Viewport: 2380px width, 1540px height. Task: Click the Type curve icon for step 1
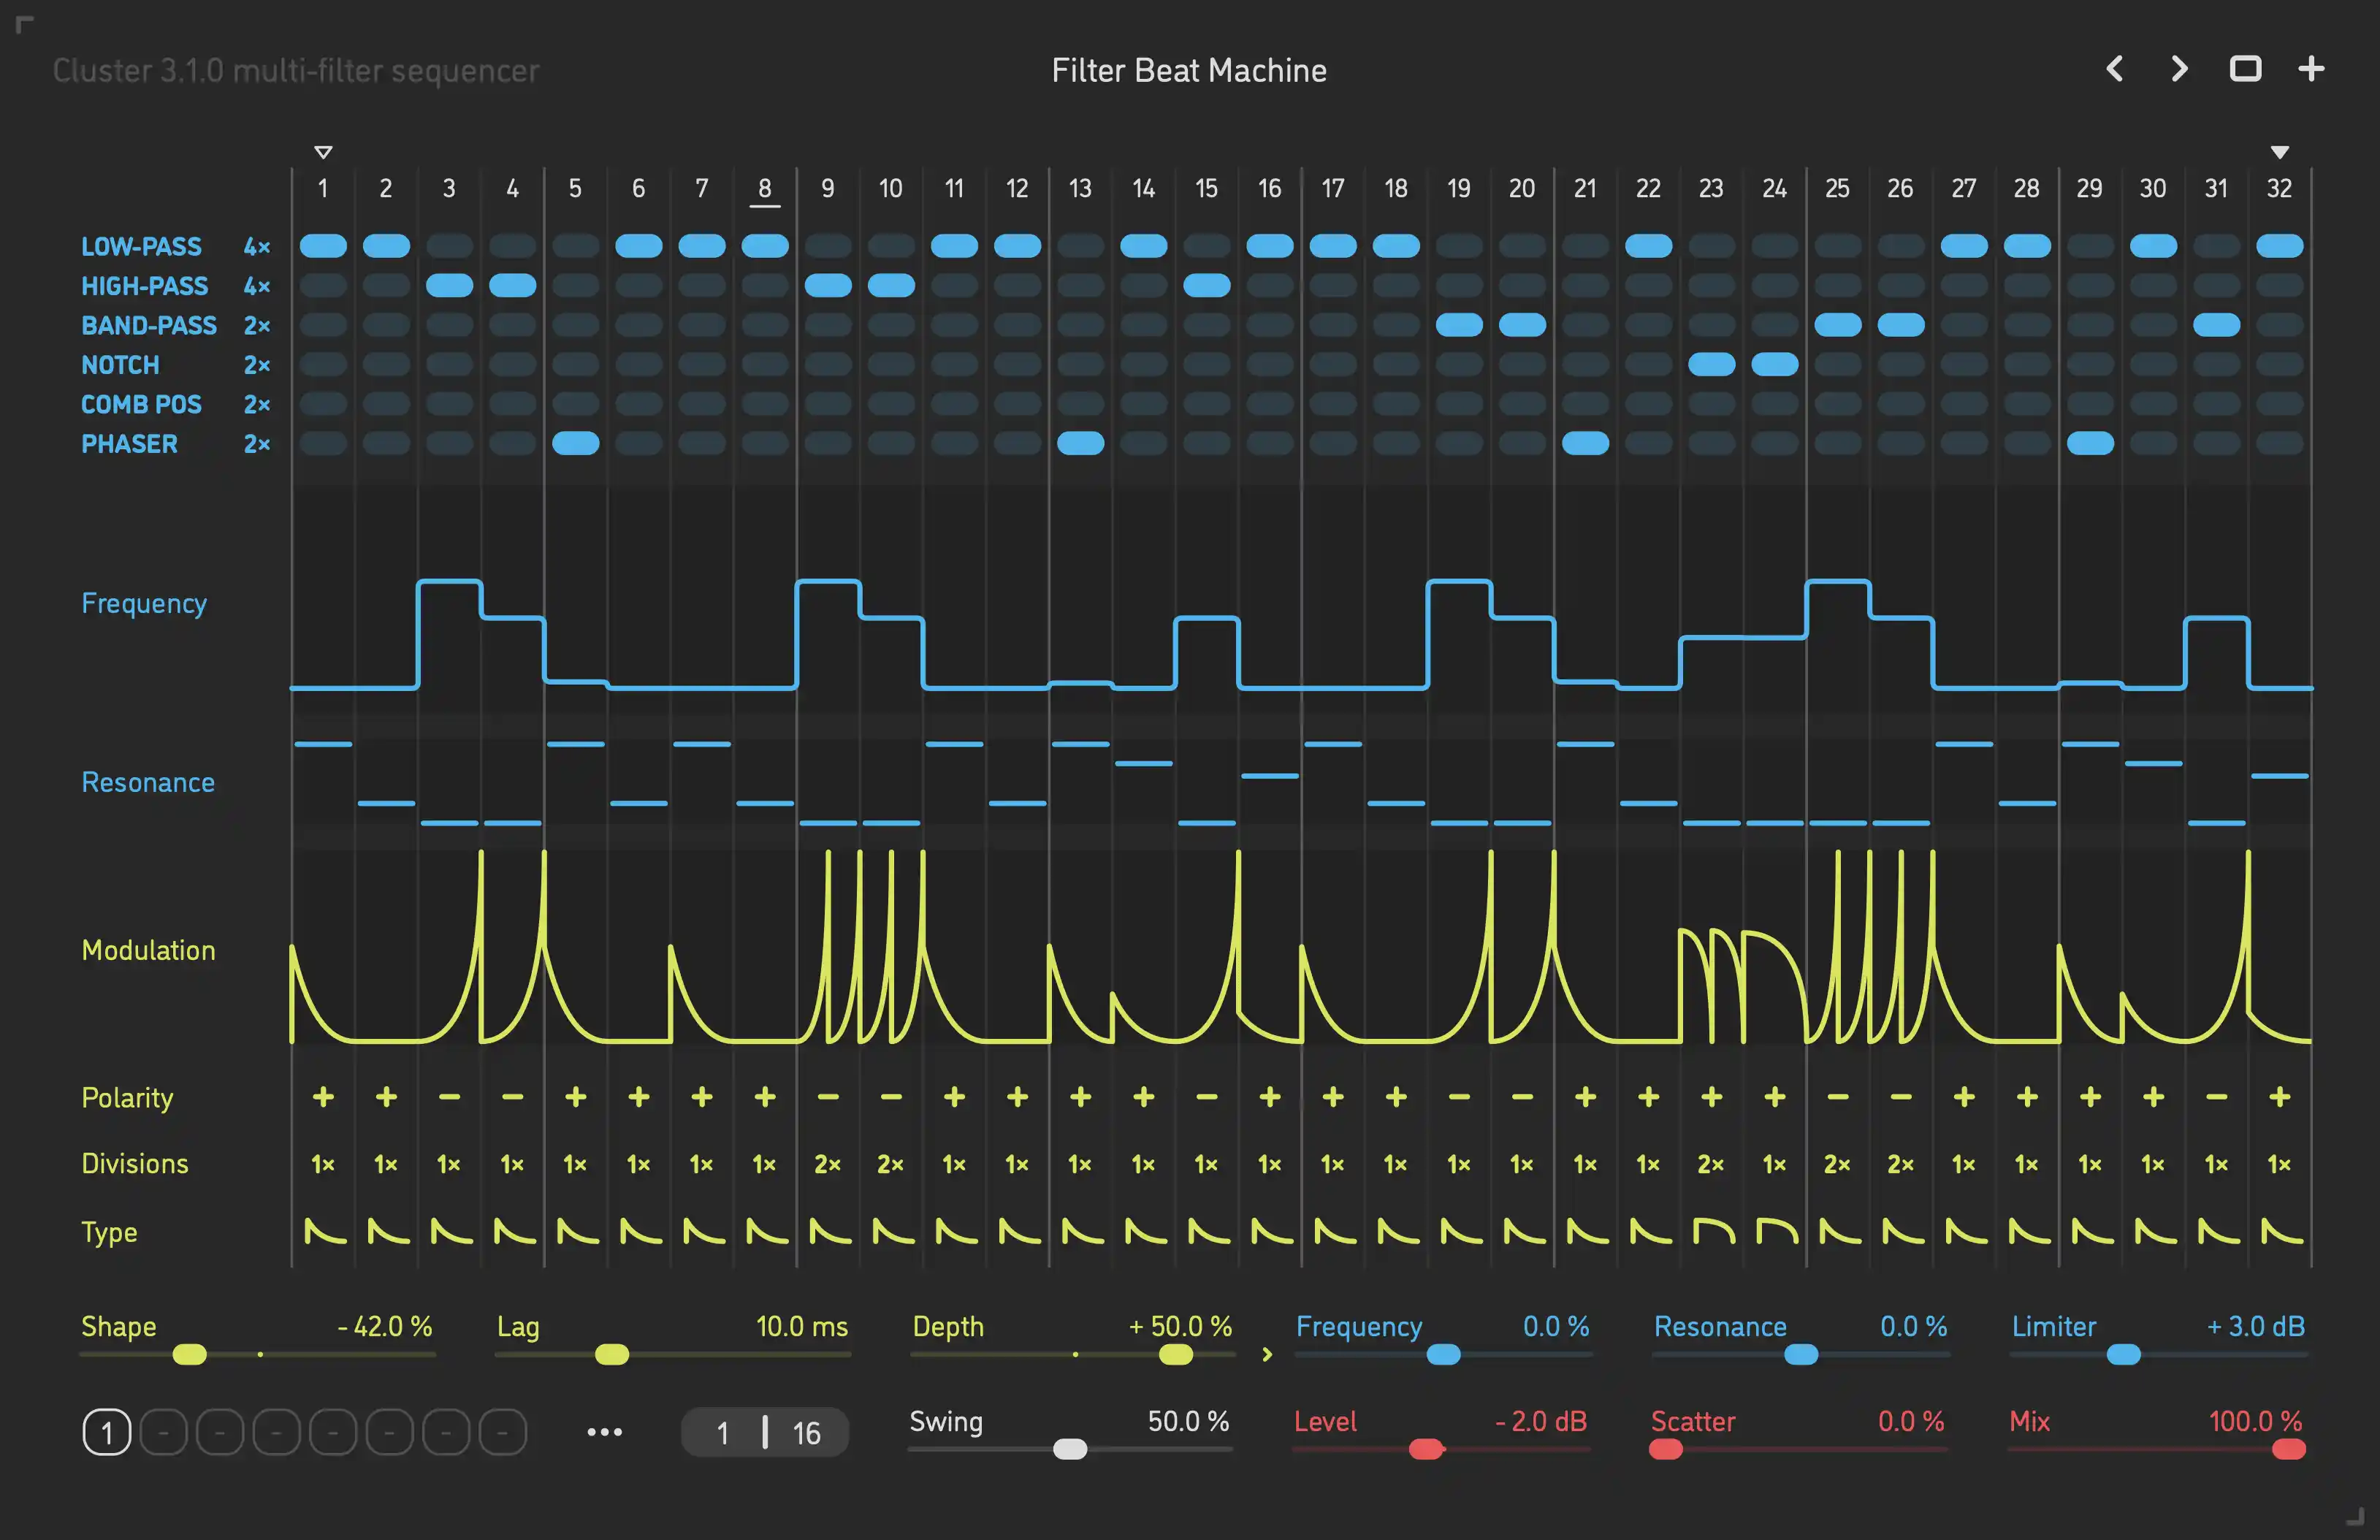tap(324, 1231)
